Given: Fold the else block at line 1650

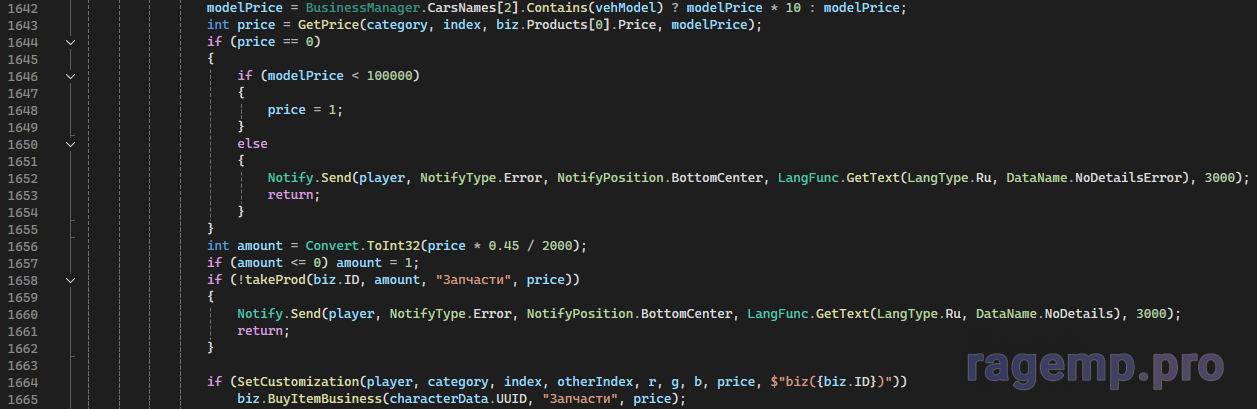Looking at the screenshot, I should (70, 144).
